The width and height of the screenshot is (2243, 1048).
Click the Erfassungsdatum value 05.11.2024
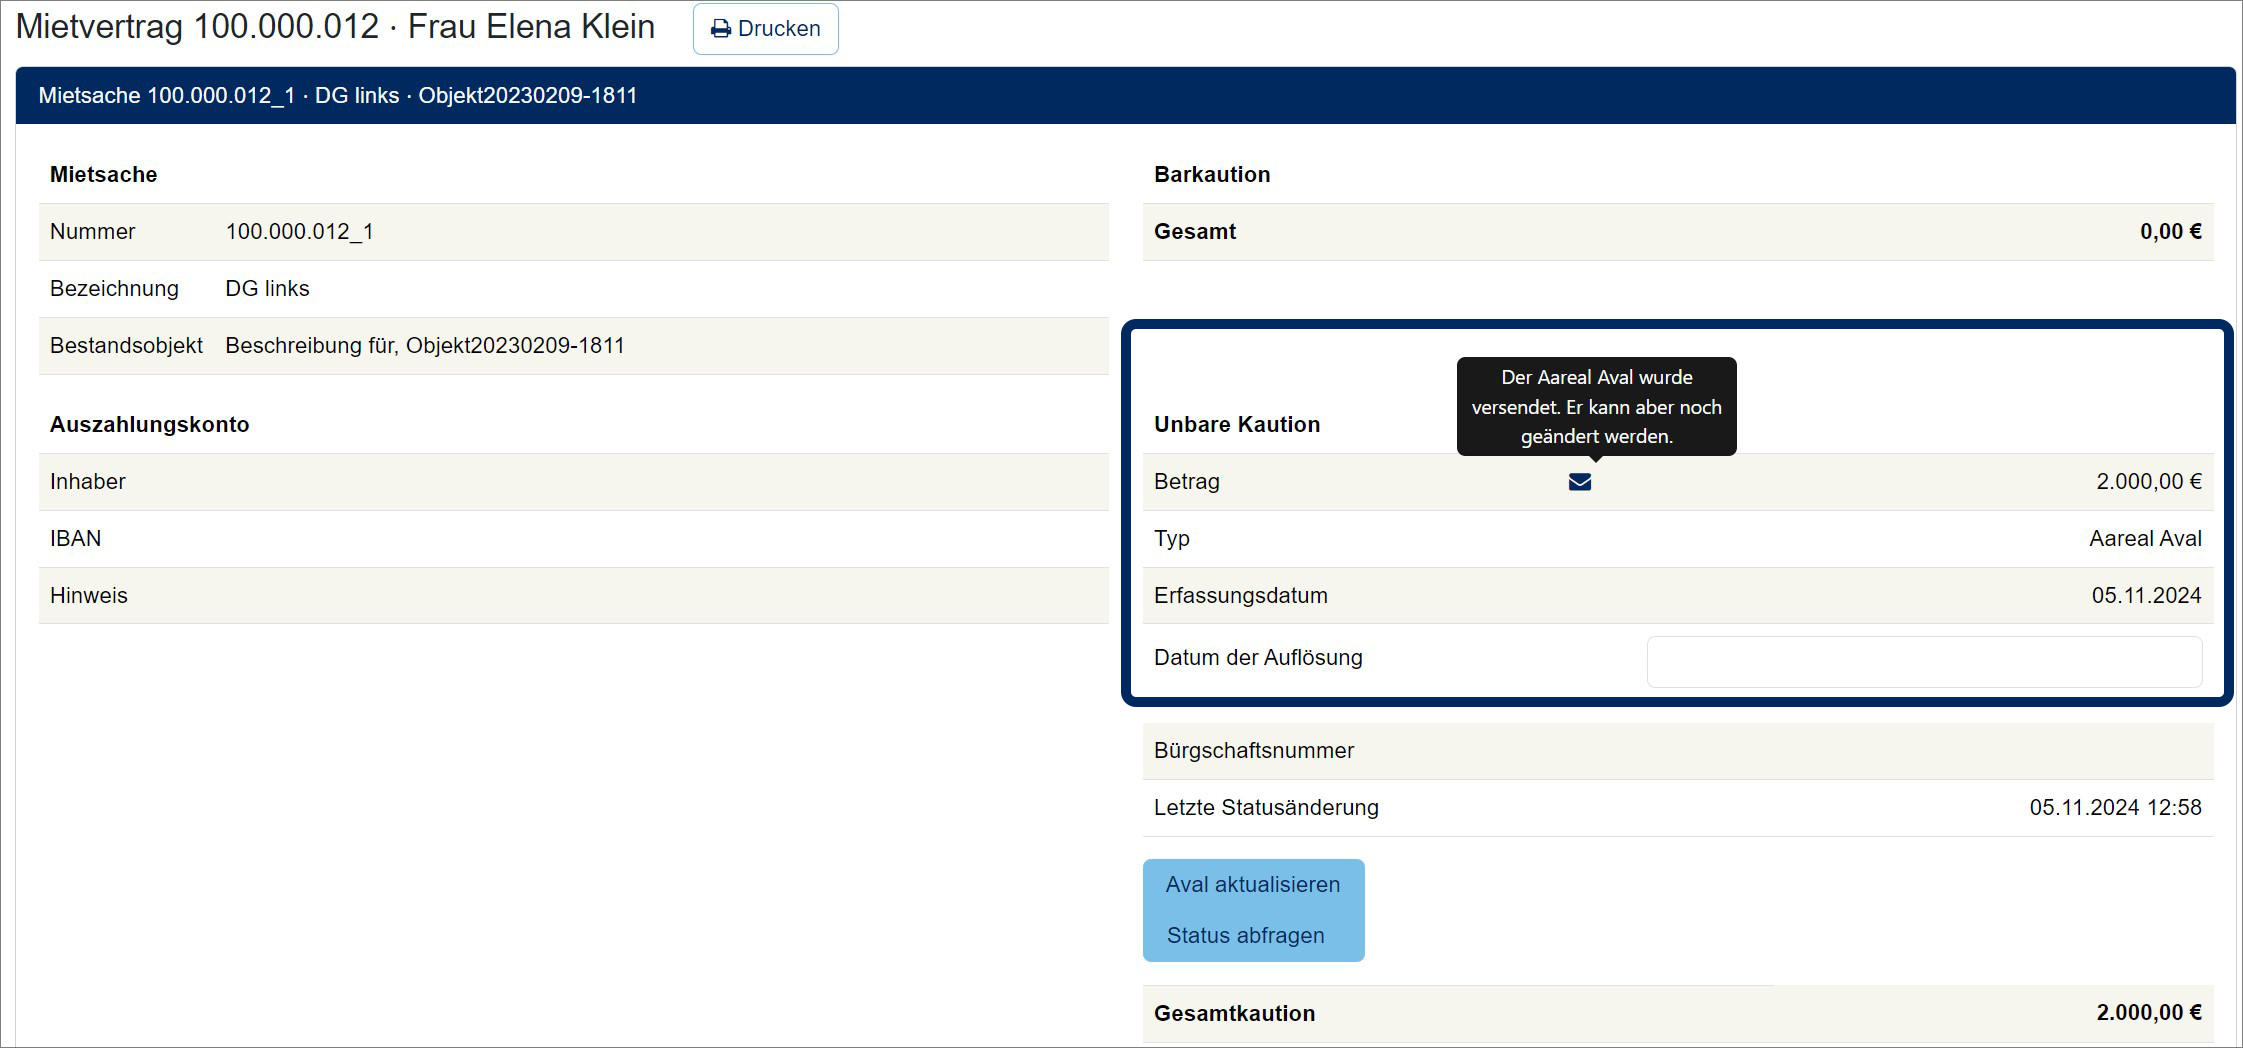point(2146,596)
